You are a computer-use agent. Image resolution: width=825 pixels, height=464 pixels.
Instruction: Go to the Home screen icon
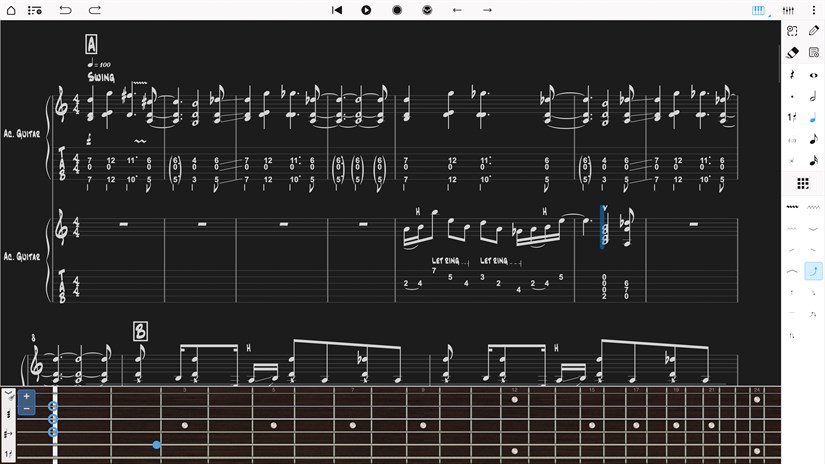pos(9,10)
